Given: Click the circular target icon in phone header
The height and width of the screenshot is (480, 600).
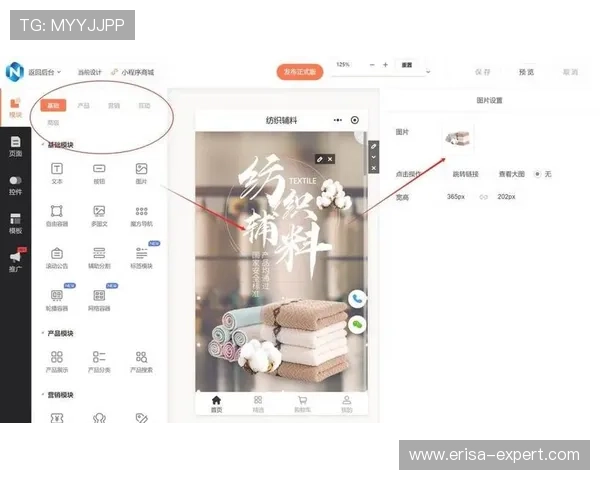Looking at the screenshot, I should [355, 120].
